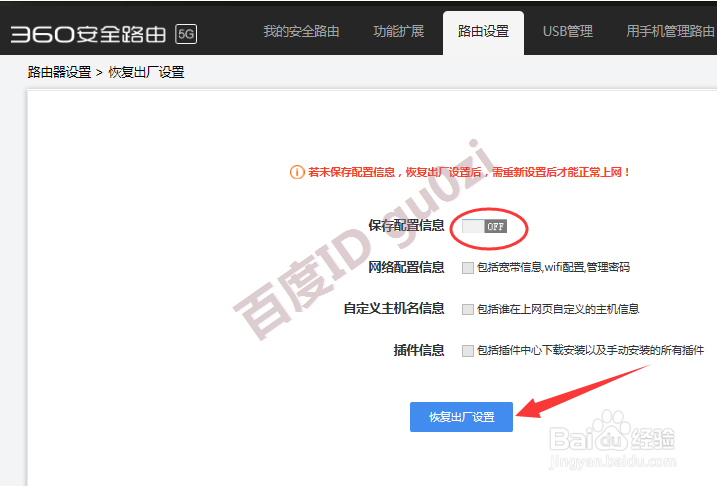Click the 360安全路由 logo
Viewport: 717px width, 486px height.
[x=88, y=34]
